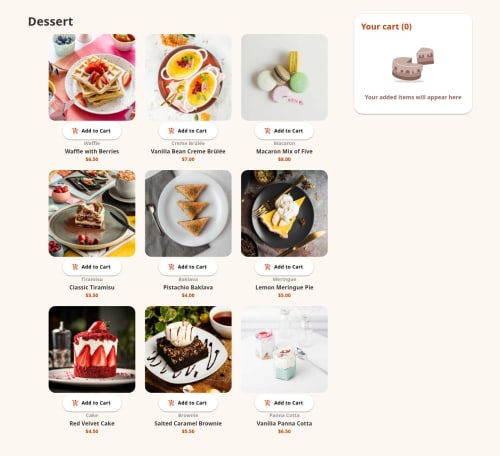Screen dimensions: 500x456
Task: Click cart icon on Tiramisu Add to Cart
Action: [75, 267]
